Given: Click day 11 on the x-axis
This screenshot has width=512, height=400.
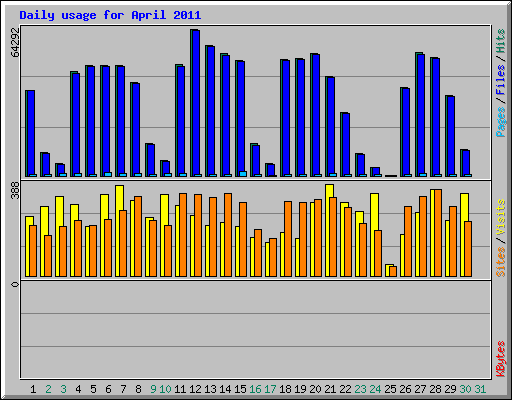Looking at the screenshot, I should tap(180, 389).
